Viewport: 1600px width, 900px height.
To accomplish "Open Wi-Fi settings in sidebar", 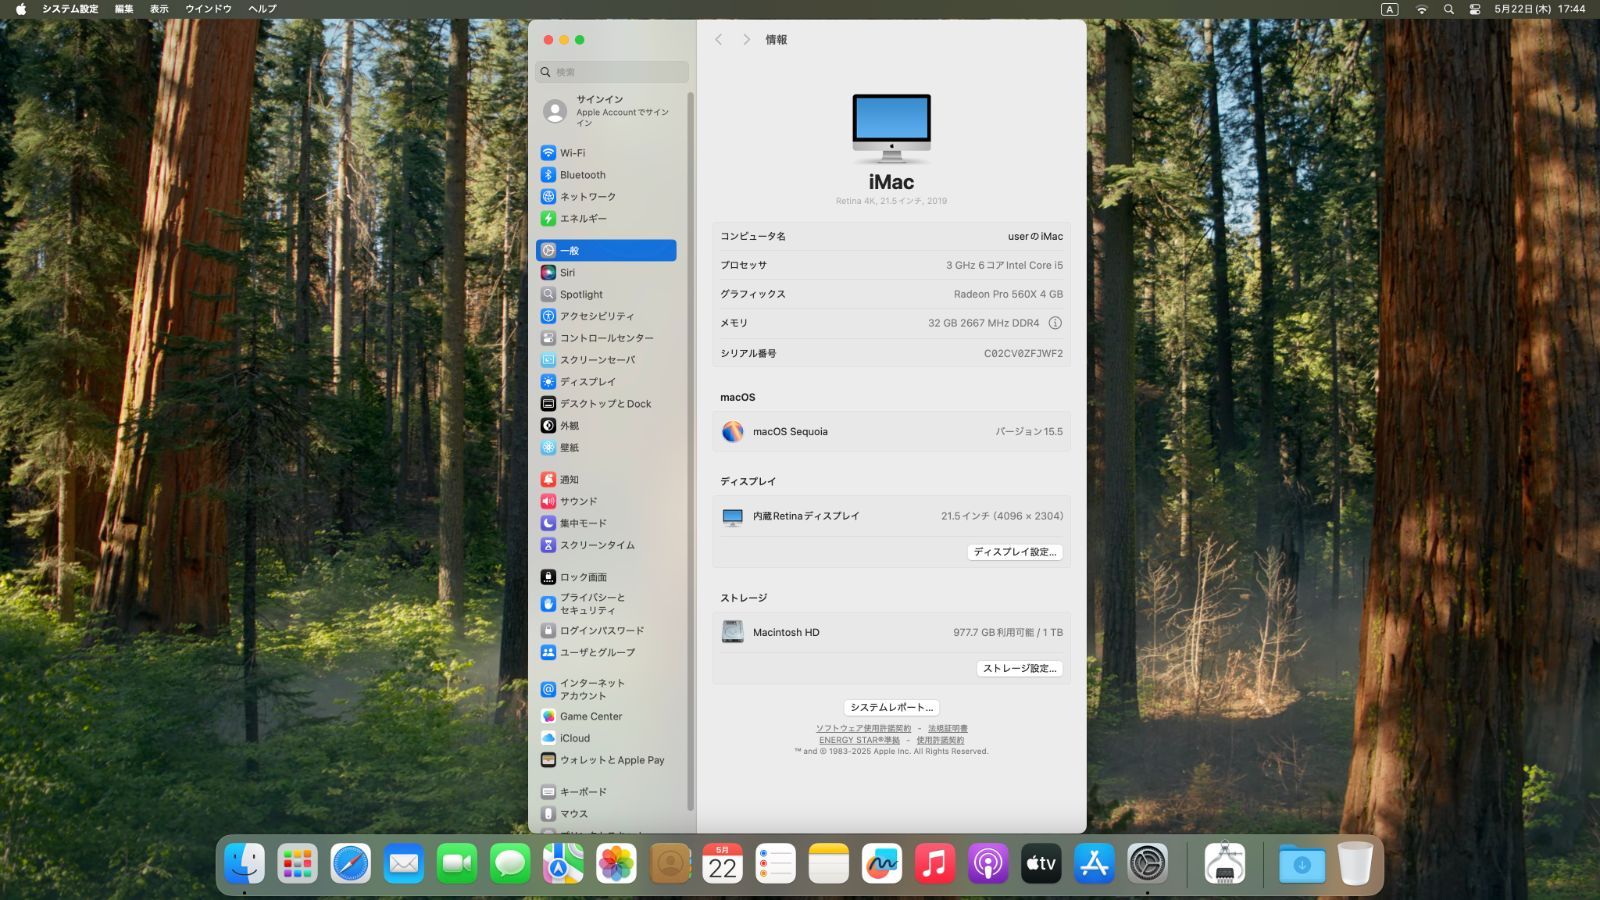I will [606, 153].
